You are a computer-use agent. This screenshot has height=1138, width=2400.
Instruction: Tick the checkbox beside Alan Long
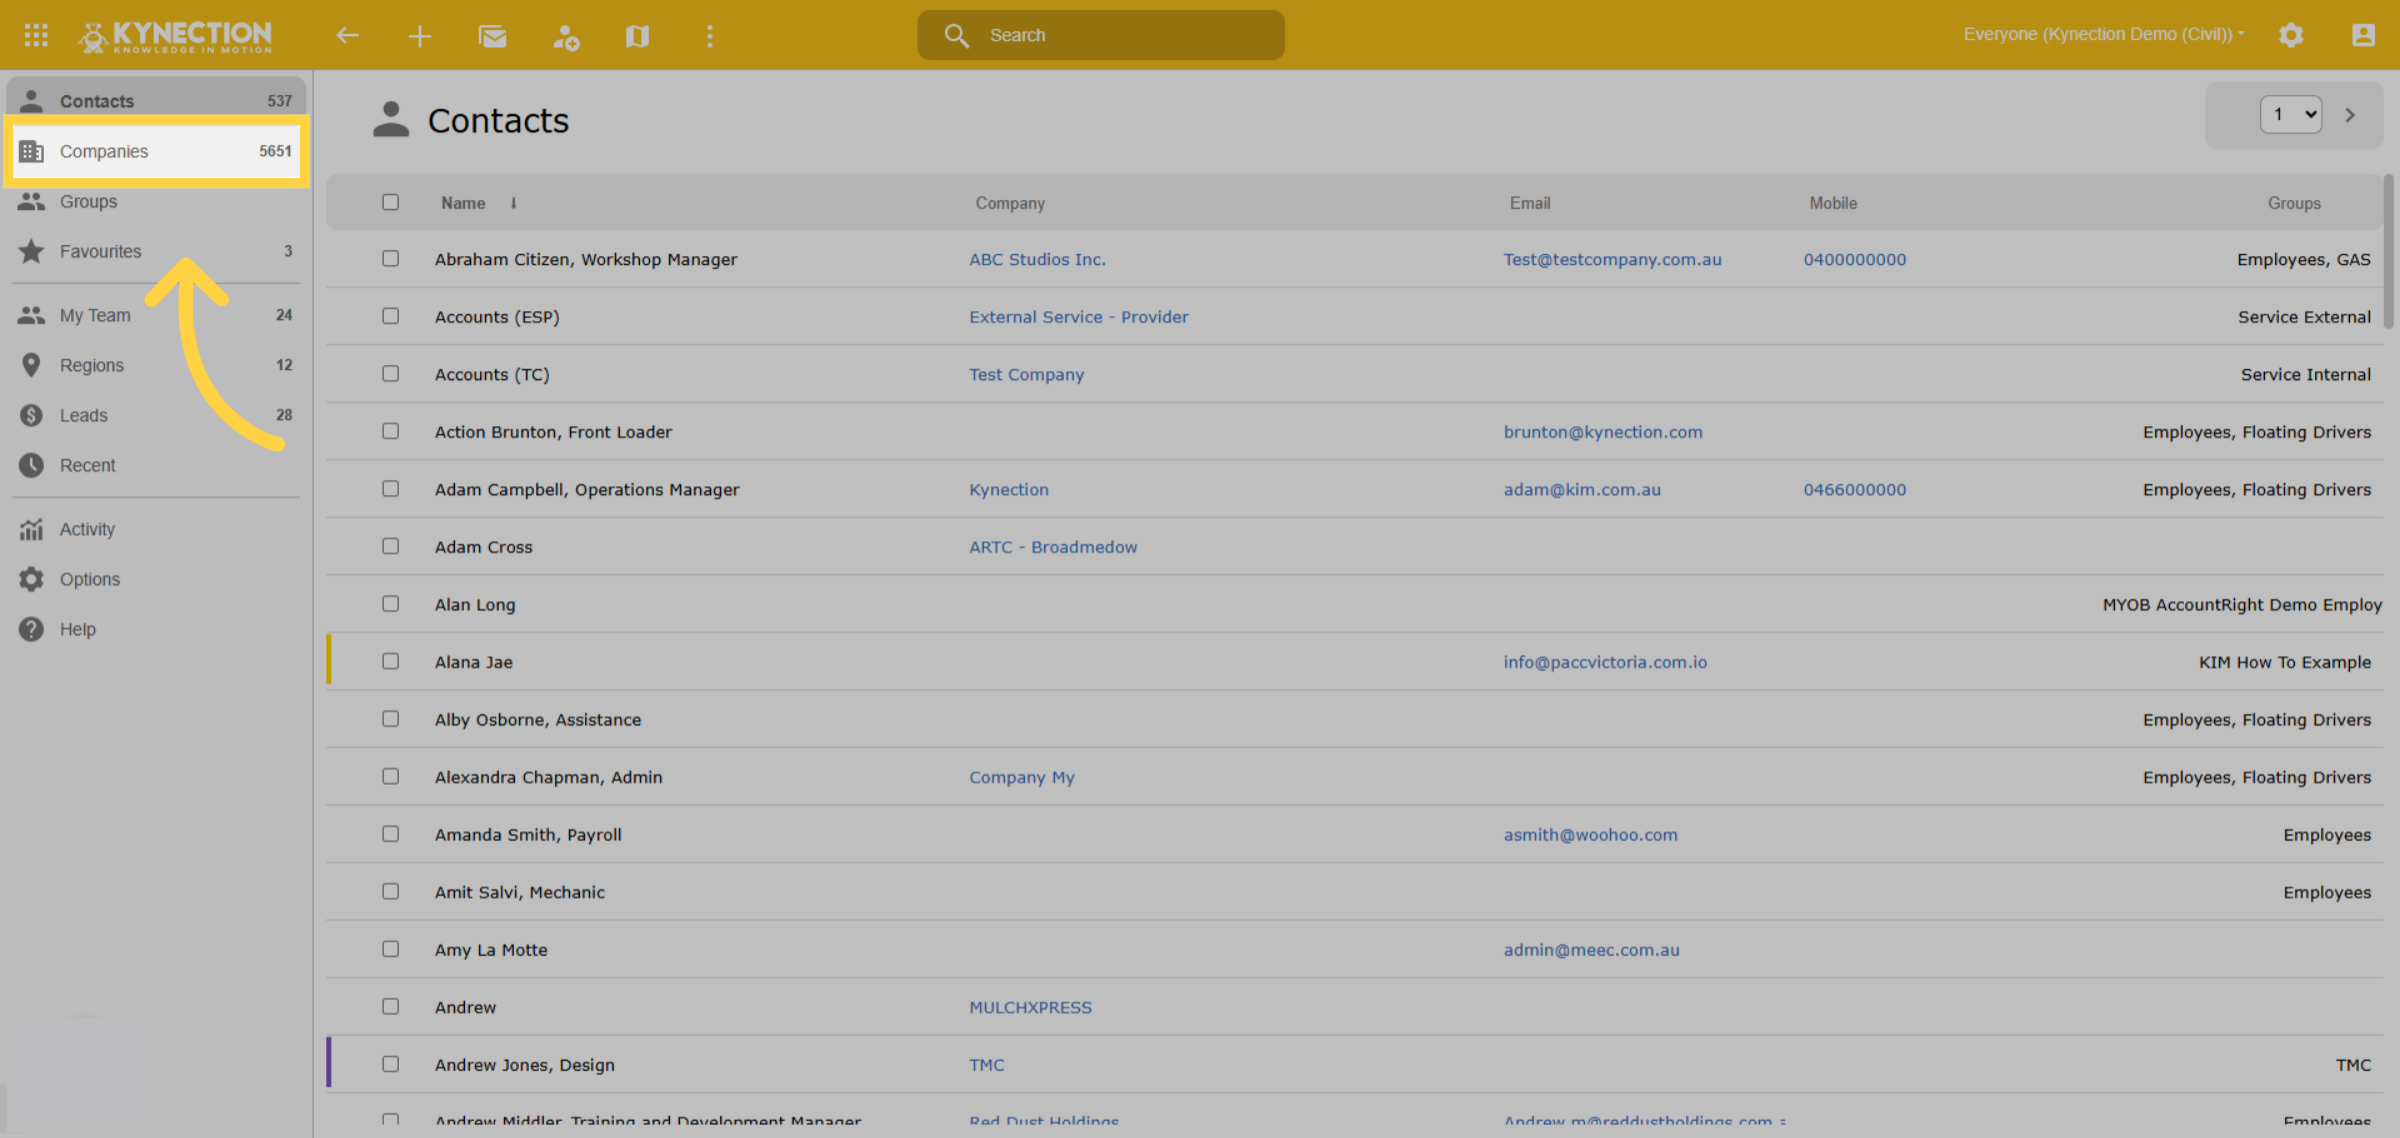(x=390, y=604)
